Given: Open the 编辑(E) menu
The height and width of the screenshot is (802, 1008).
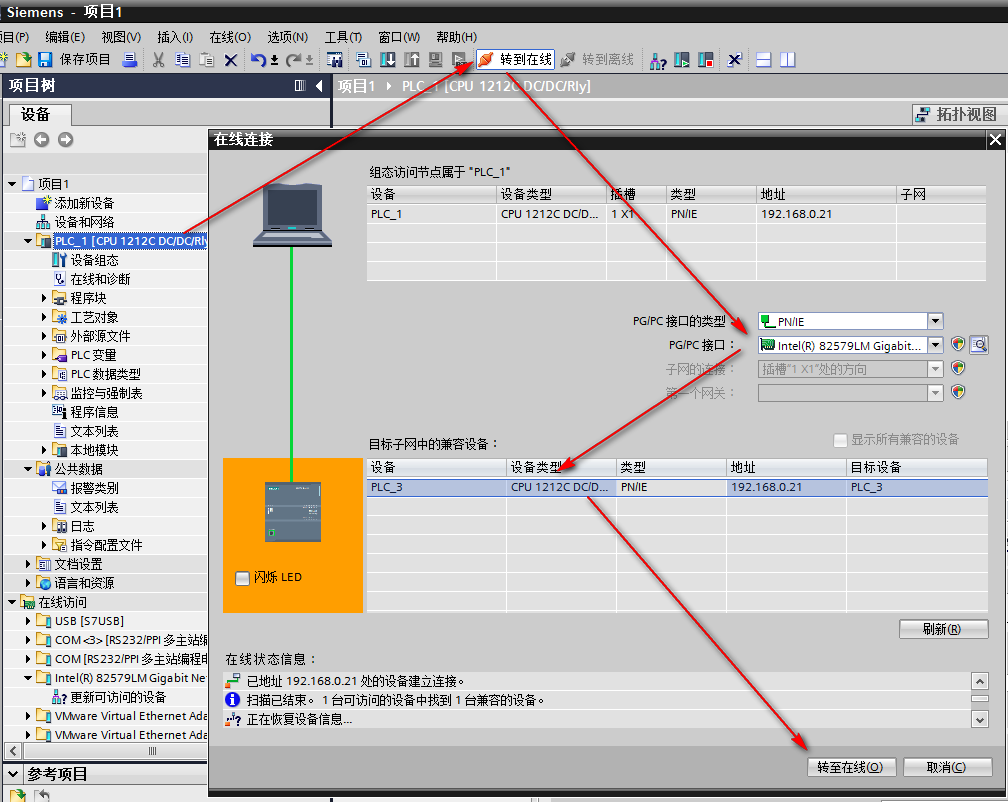Looking at the screenshot, I should 65,37.
